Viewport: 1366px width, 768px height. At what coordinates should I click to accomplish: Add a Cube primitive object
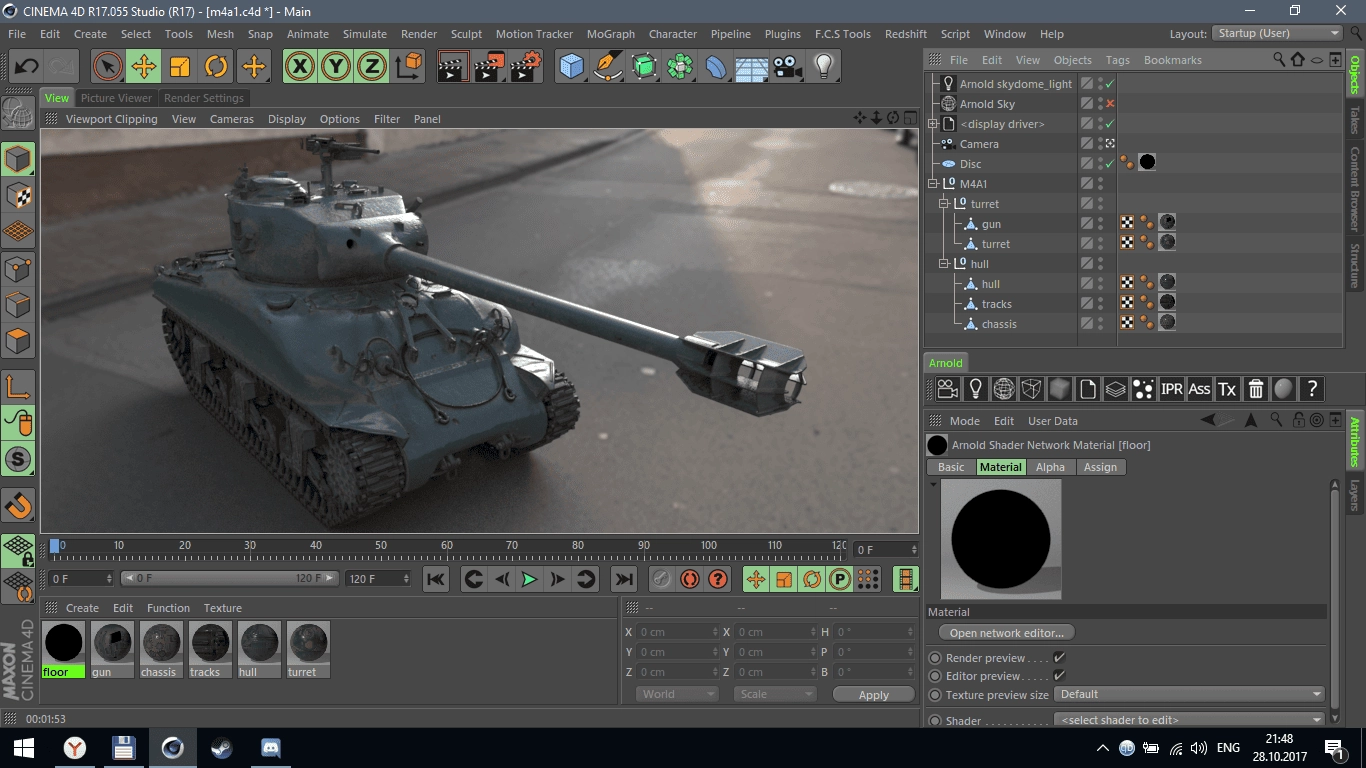pyautogui.click(x=572, y=67)
